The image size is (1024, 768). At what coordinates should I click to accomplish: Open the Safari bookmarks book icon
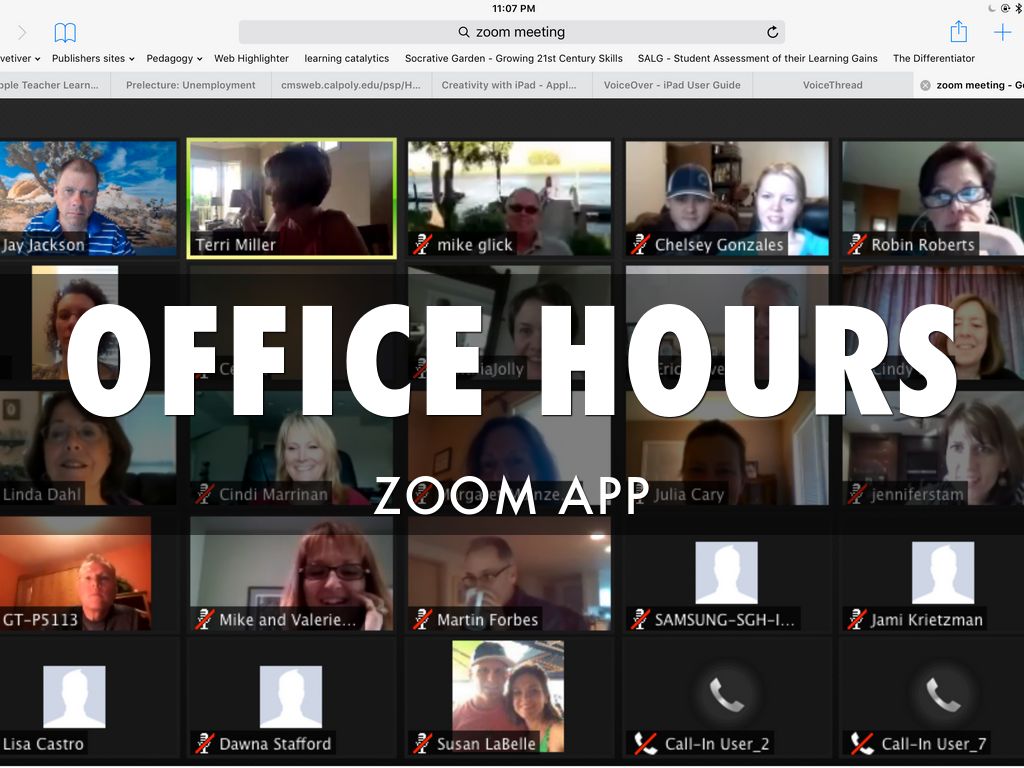(x=65, y=33)
